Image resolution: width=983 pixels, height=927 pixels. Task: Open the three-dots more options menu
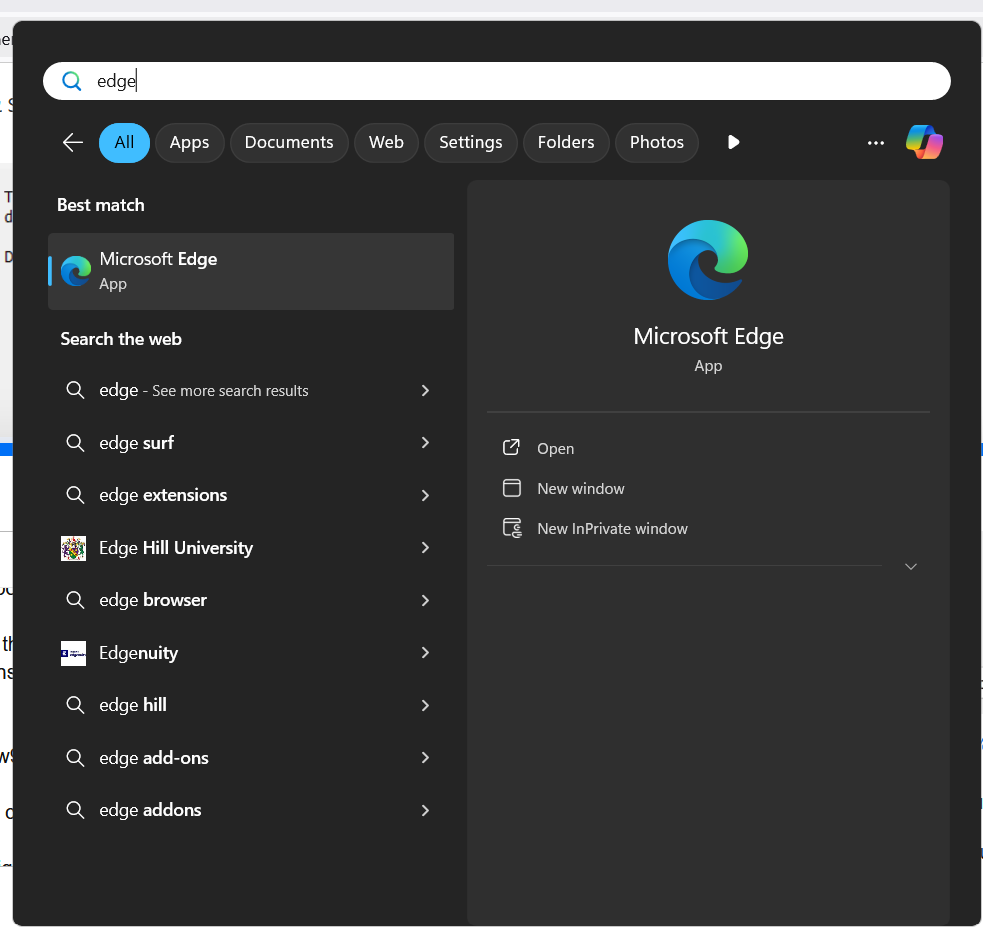click(x=876, y=143)
